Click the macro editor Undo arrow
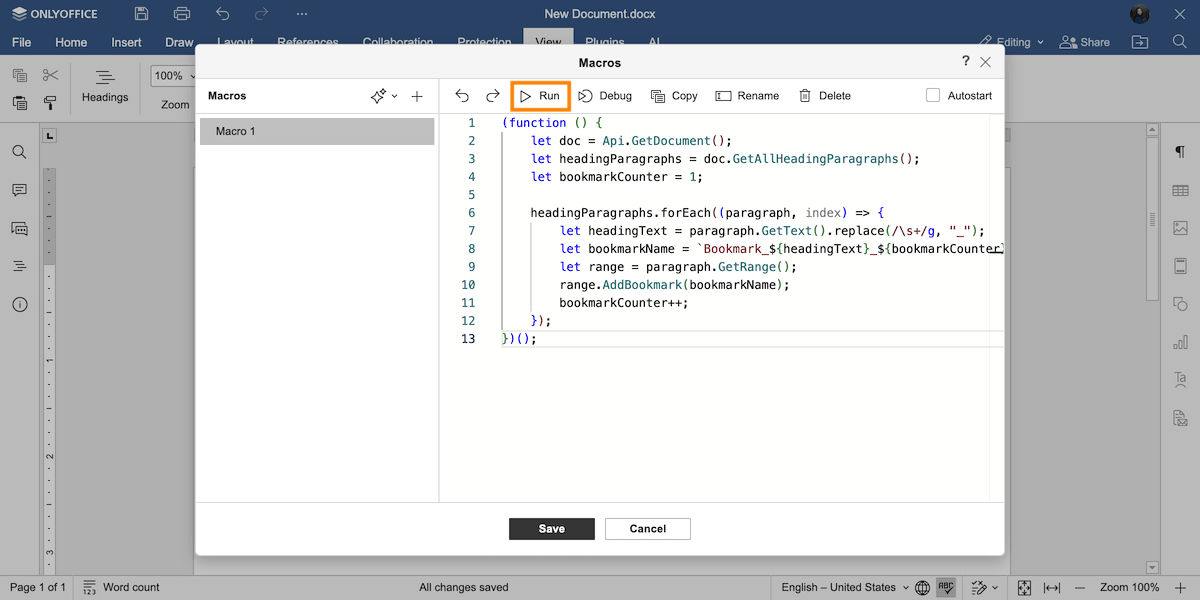 [x=462, y=96]
